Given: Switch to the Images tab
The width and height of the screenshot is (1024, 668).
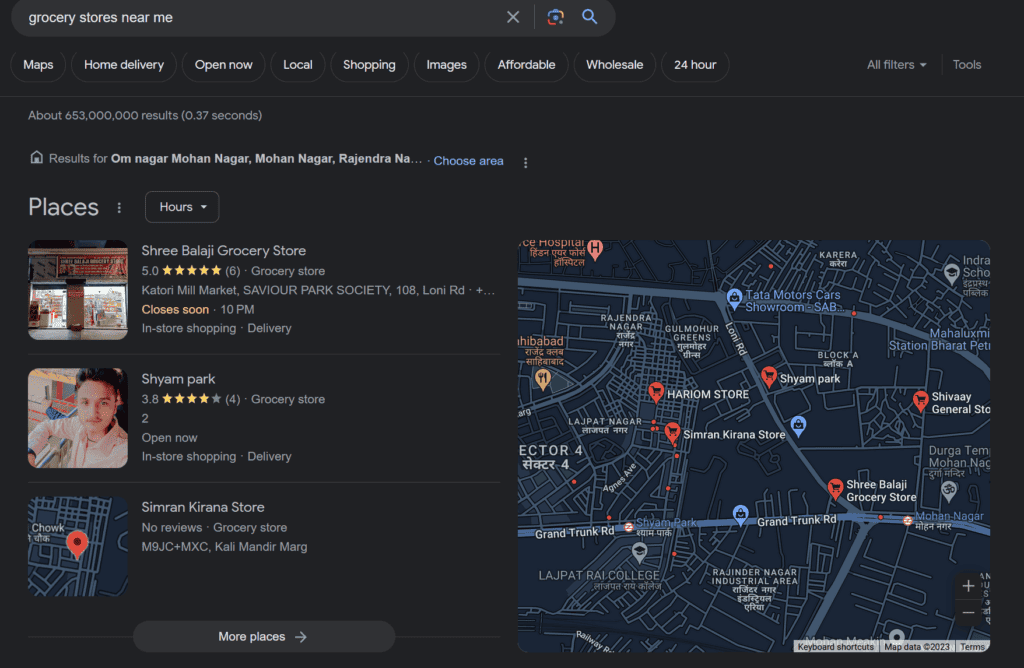Looking at the screenshot, I should click(445, 64).
